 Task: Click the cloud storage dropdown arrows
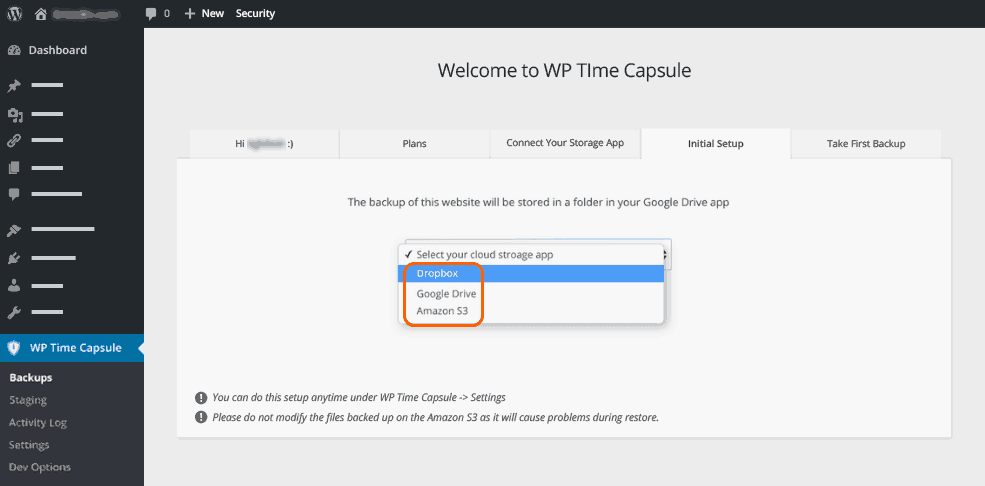coord(667,255)
